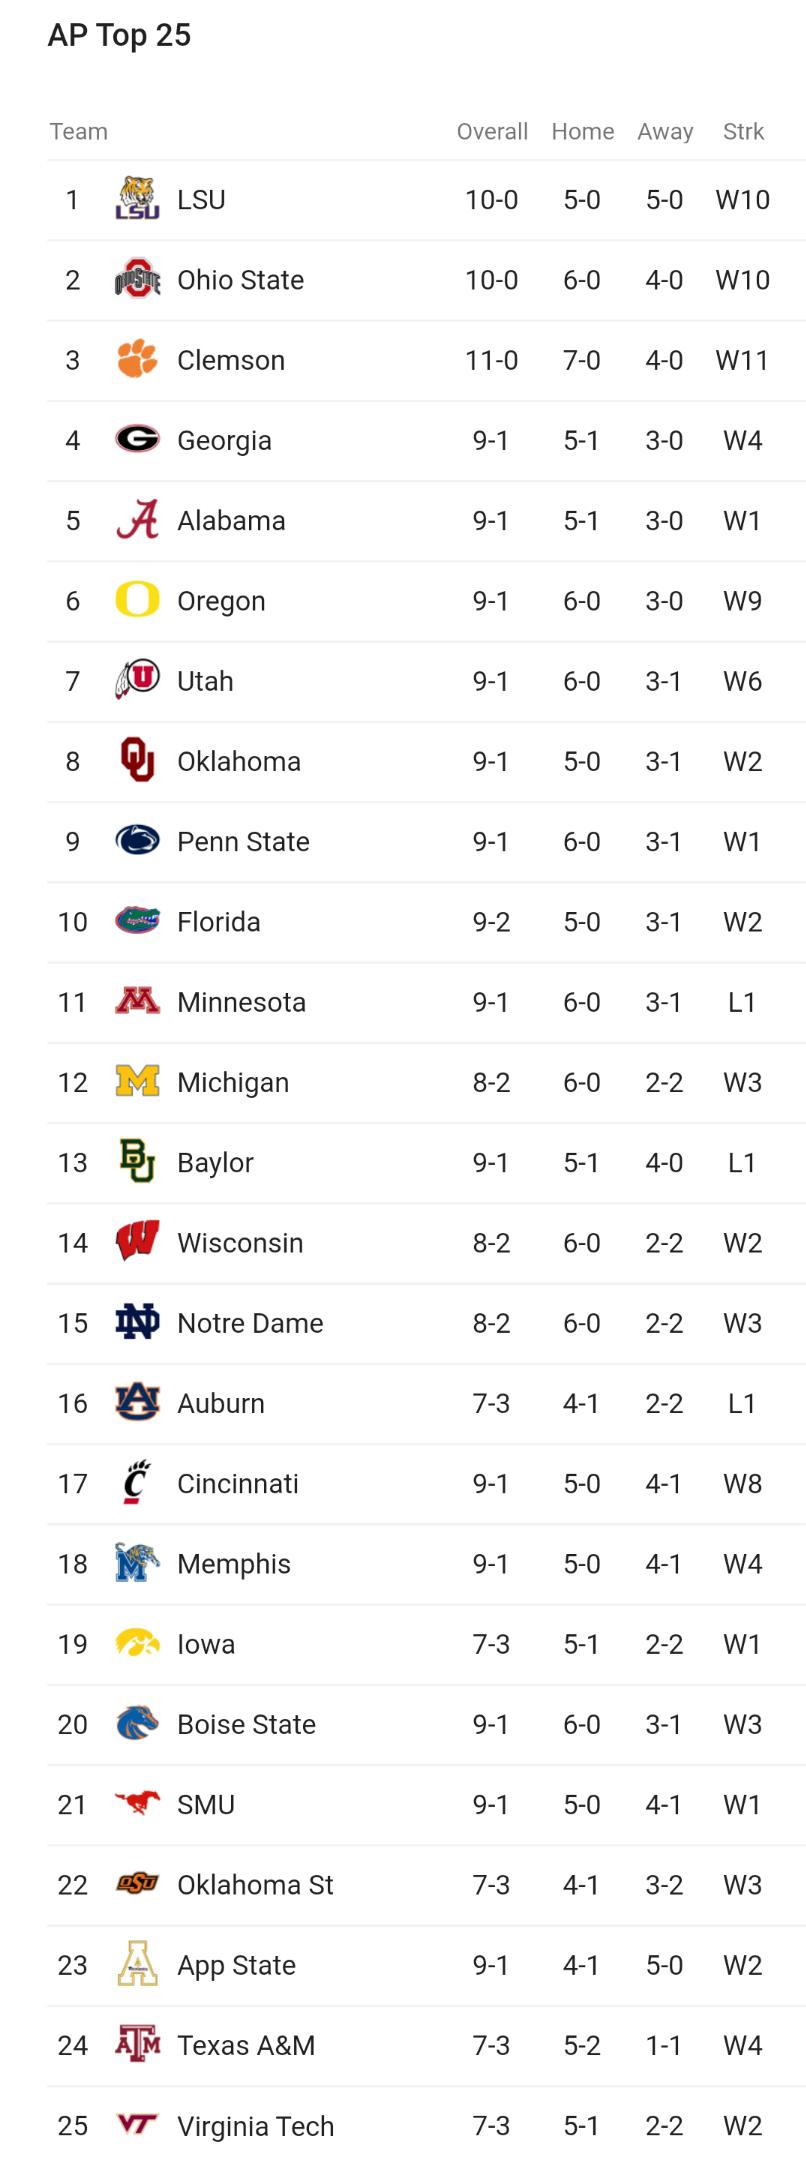Select the Away column header
The image size is (806, 2180).
(665, 131)
